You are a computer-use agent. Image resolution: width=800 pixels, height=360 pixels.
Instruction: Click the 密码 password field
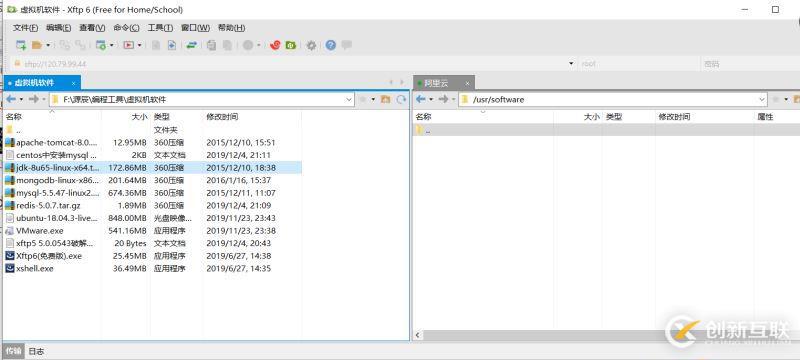750,64
